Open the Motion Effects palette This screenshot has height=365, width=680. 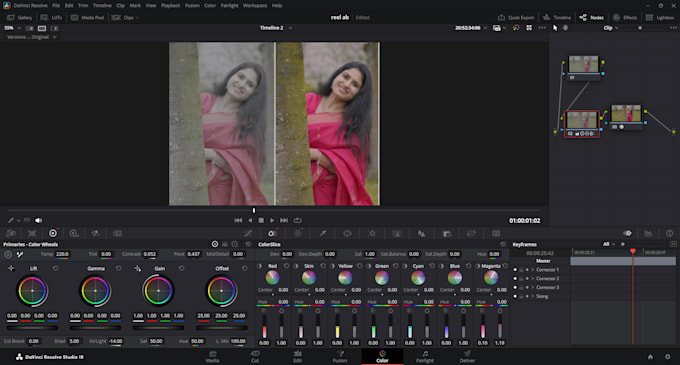(x=117, y=233)
